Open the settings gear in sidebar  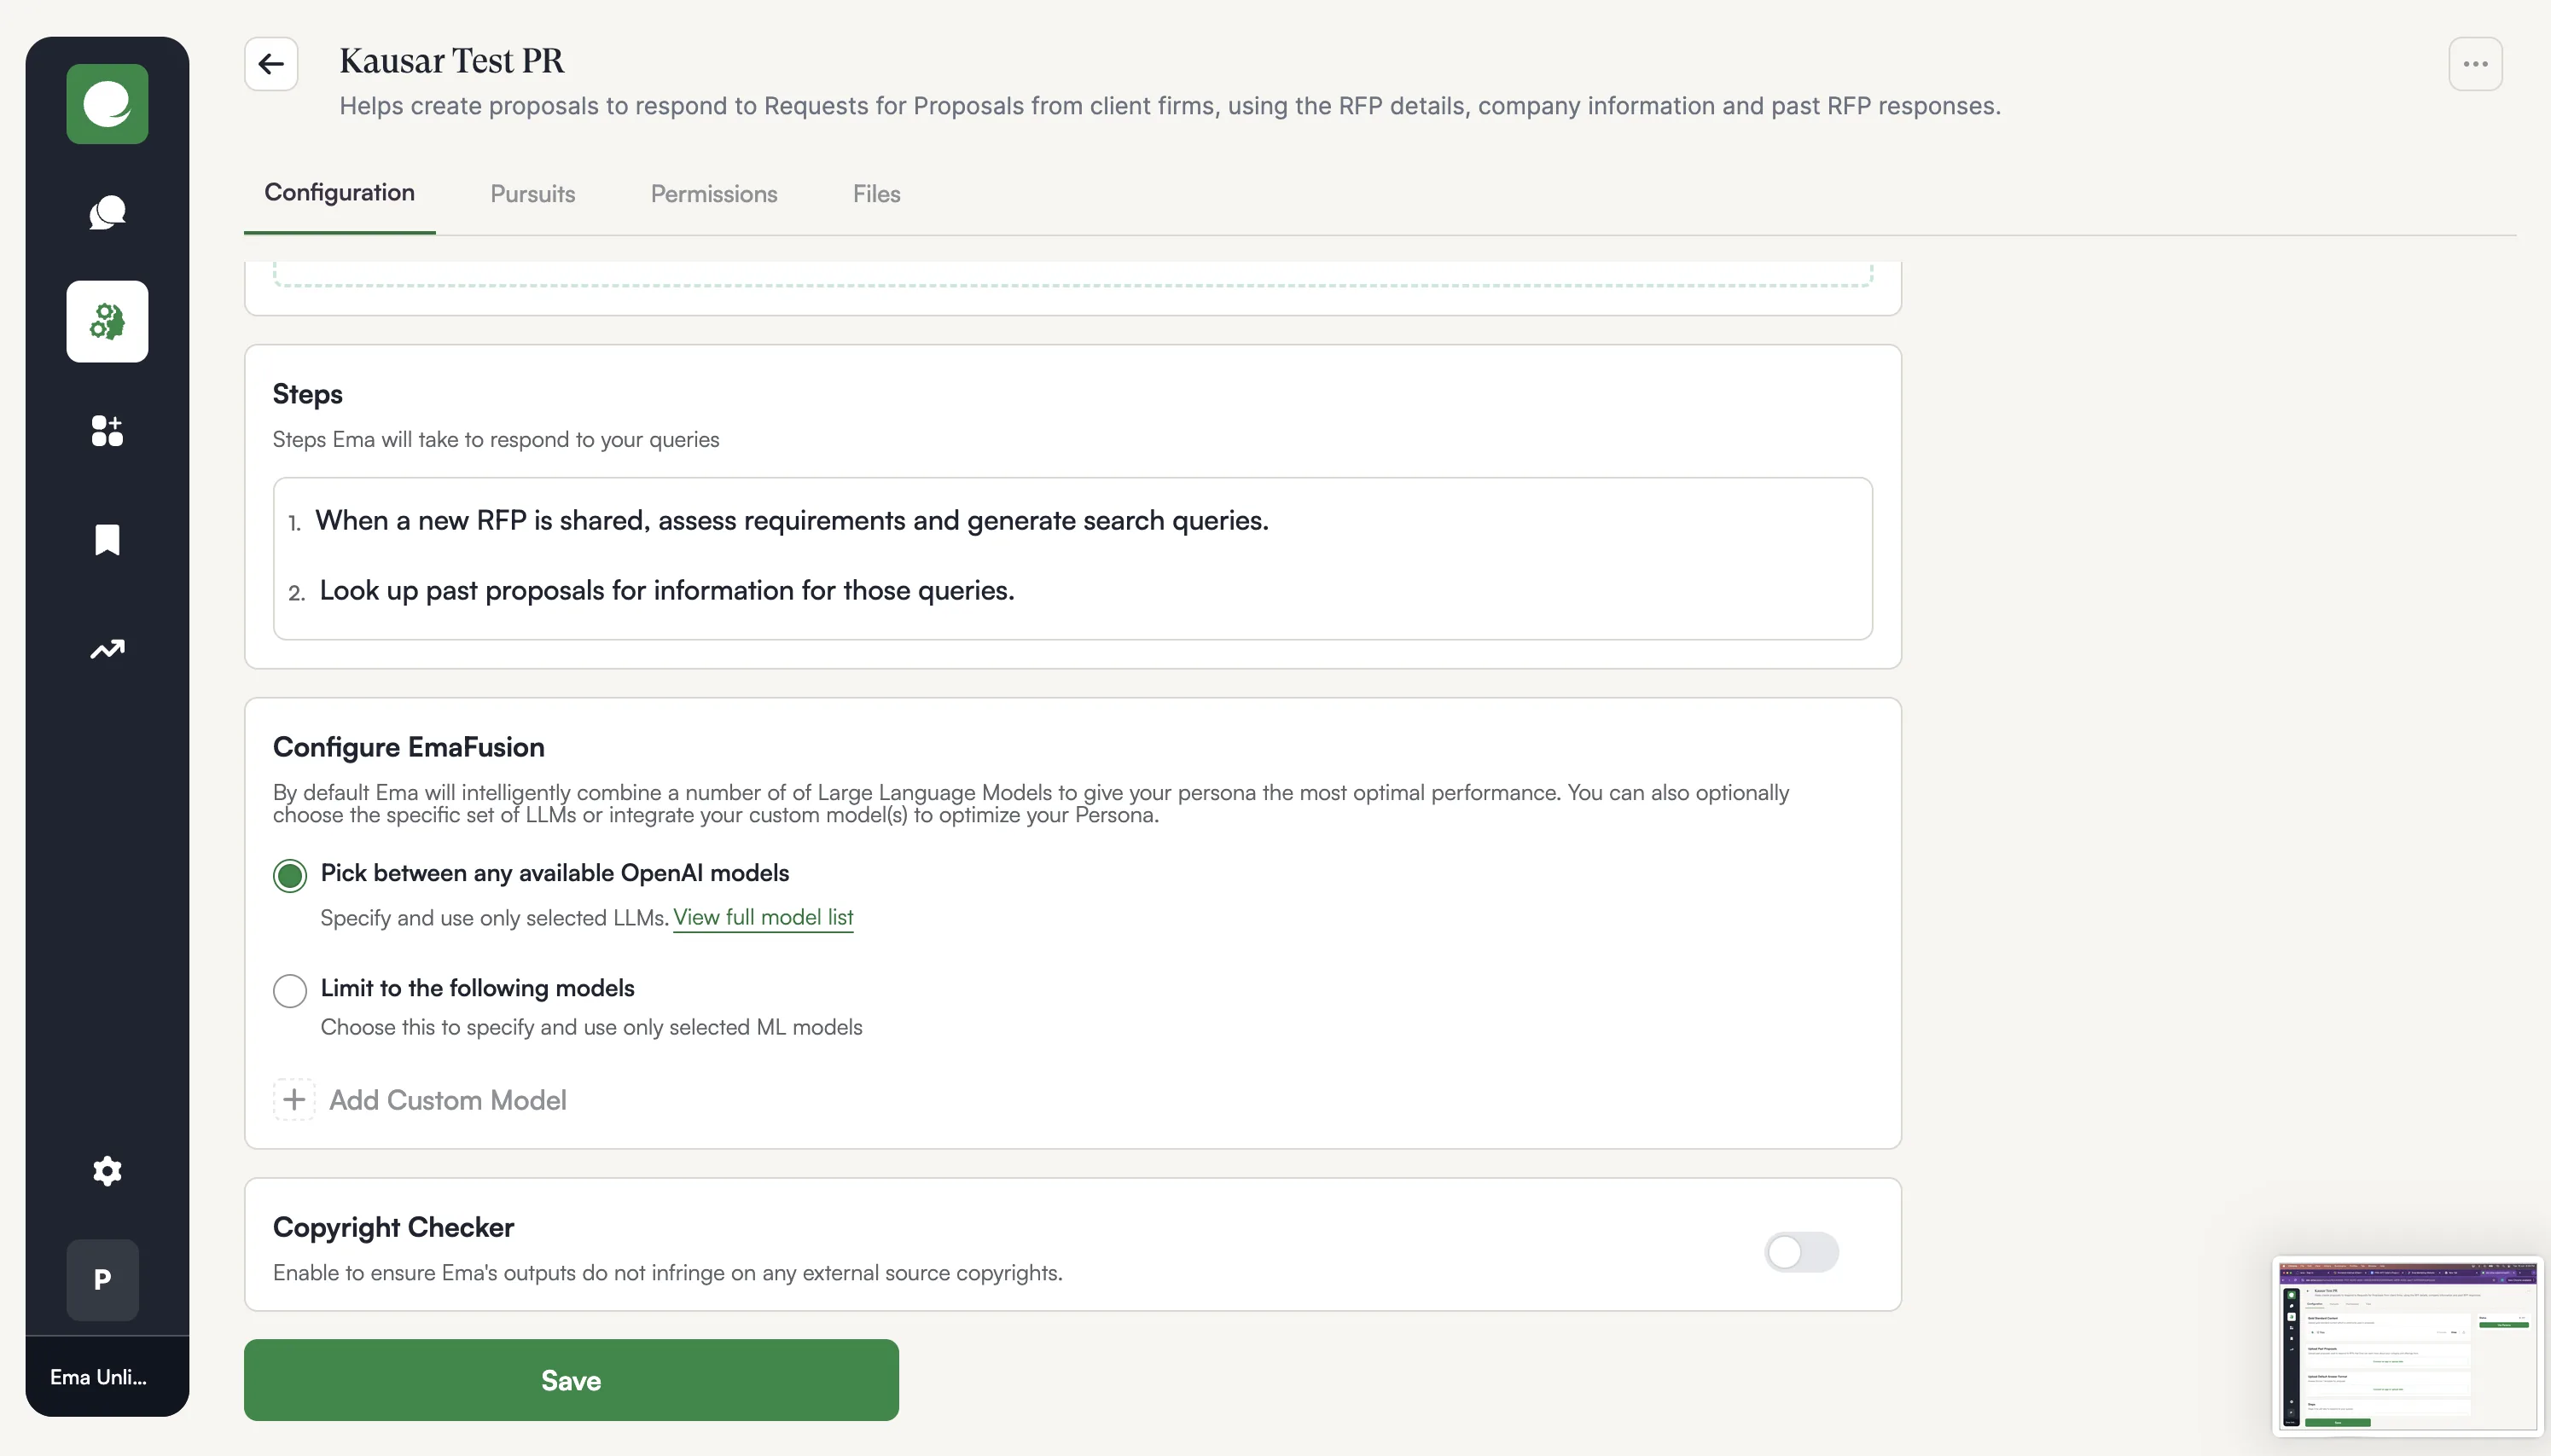point(107,1171)
